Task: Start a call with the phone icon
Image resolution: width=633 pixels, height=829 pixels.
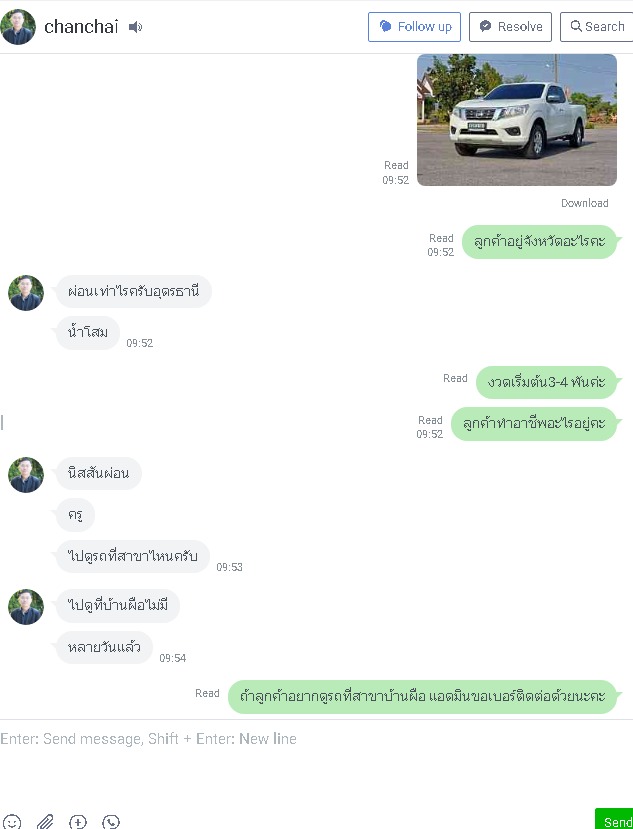Action: pos(111,822)
